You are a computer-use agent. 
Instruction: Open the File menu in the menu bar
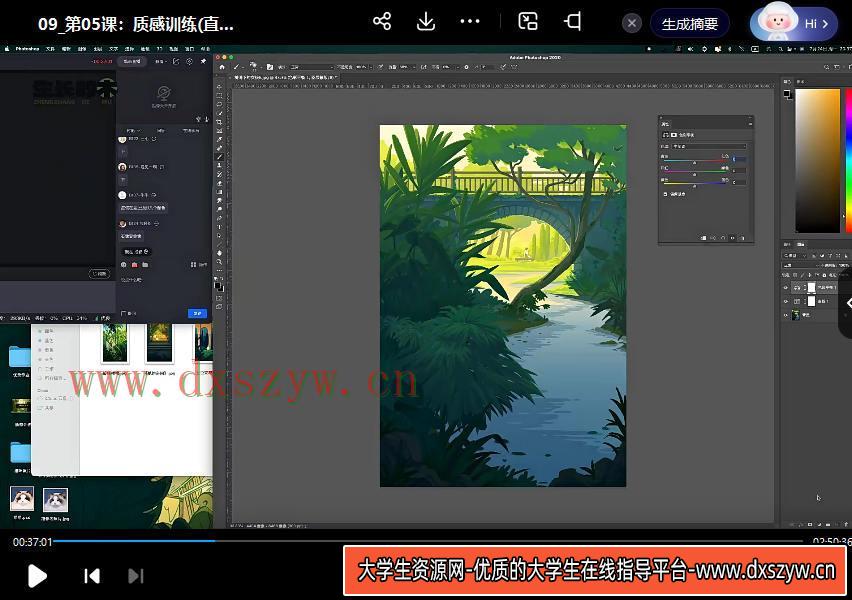pos(51,49)
